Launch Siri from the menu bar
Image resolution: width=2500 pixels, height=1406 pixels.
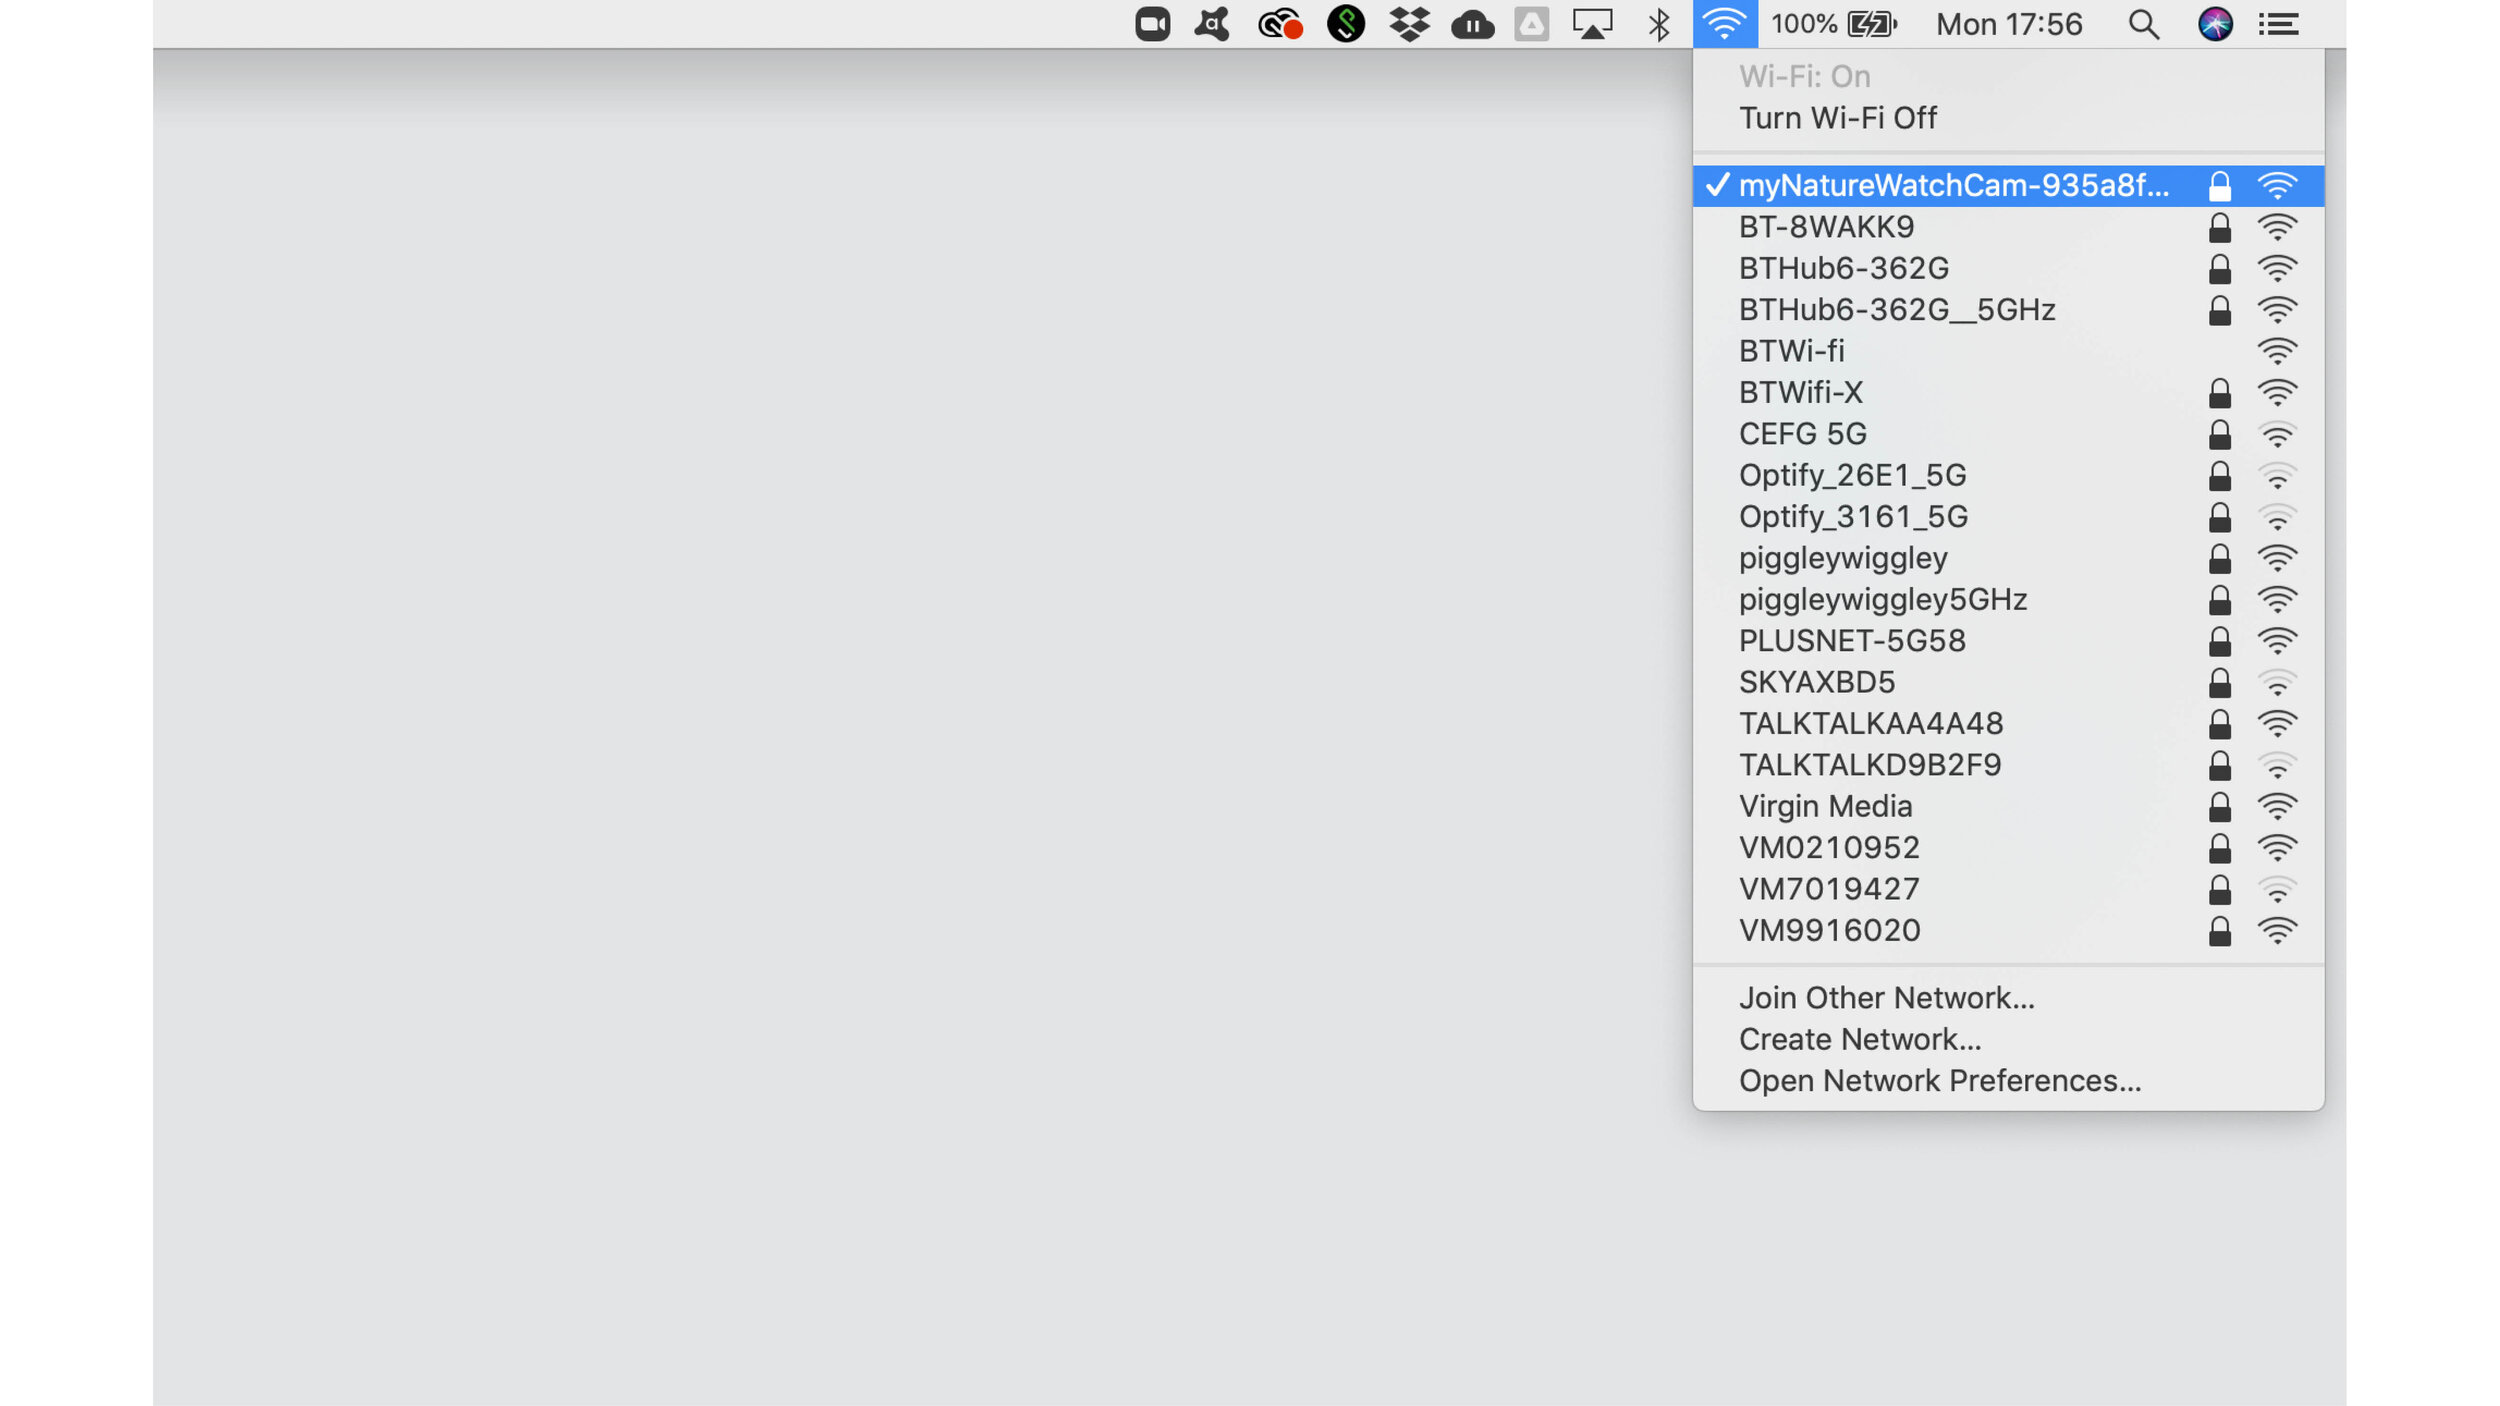pyautogui.click(x=2215, y=24)
